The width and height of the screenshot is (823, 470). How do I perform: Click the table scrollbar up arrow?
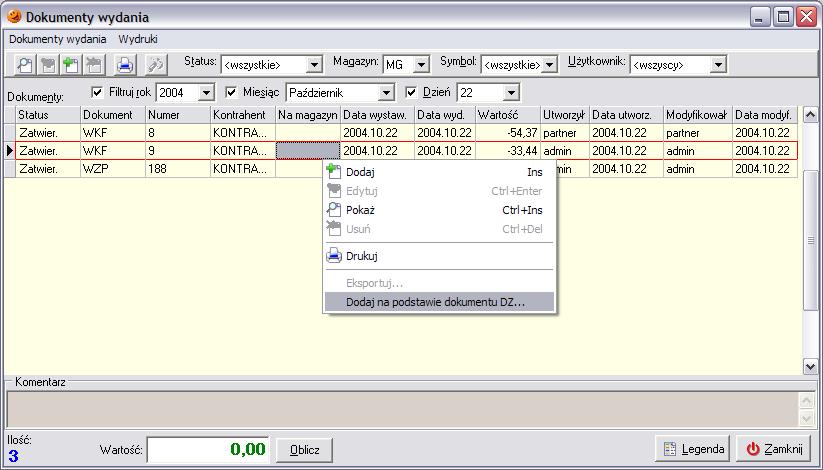pos(810,114)
